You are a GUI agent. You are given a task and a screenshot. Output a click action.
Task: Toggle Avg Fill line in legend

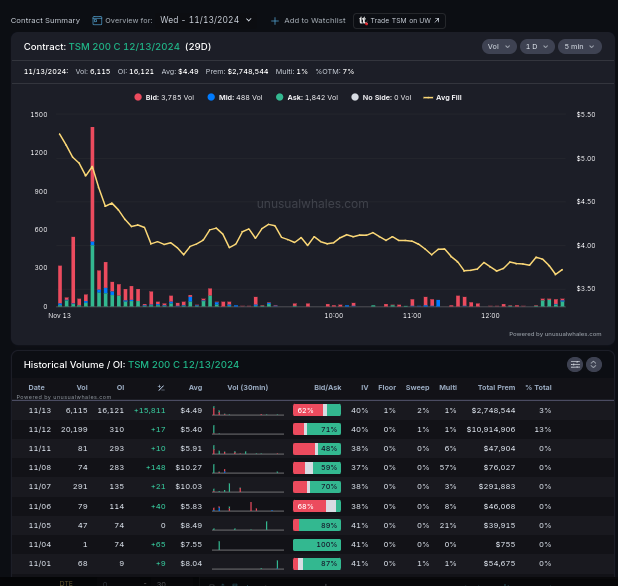(442, 97)
